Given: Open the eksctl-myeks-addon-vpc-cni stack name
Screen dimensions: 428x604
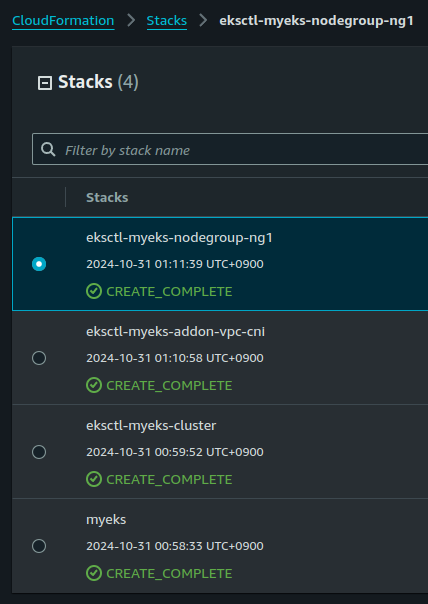Looking at the screenshot, I should coord(176,332).
